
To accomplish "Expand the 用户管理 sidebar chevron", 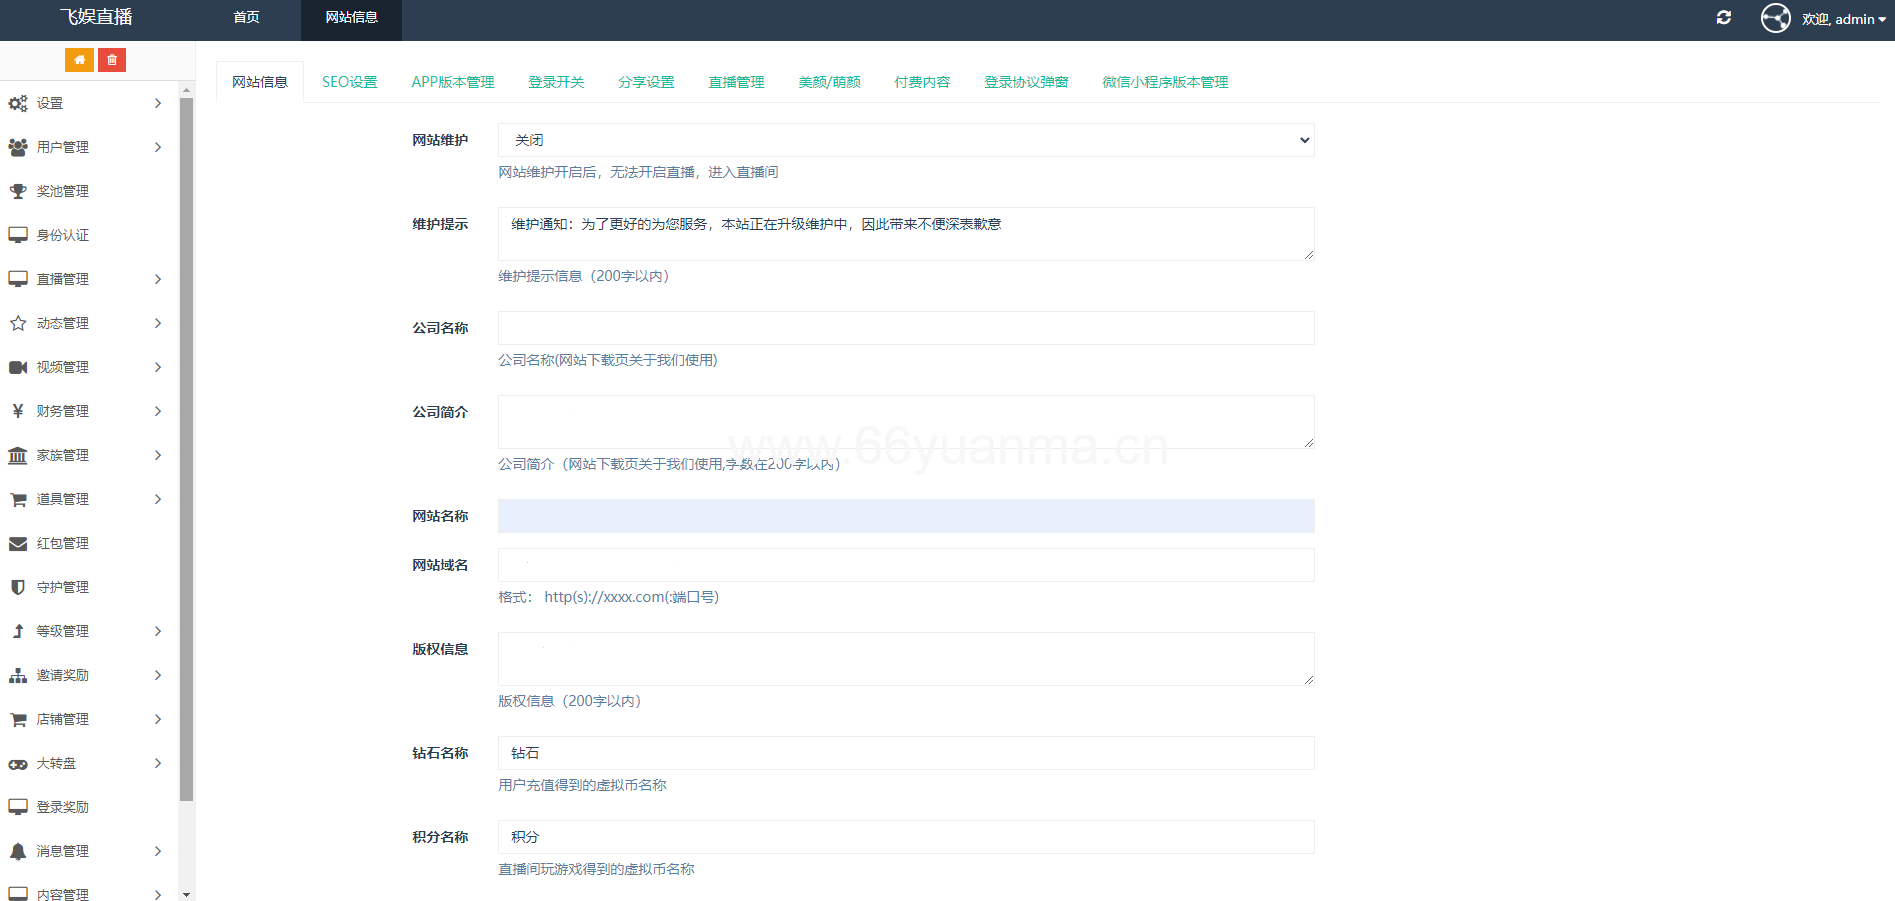I will [x=158, y=147].
